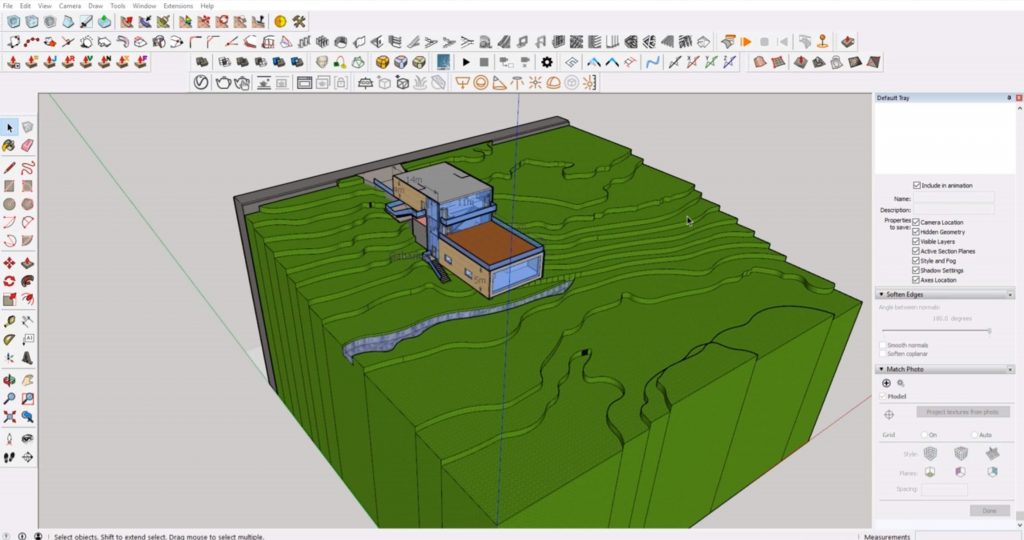The width and height of the screenshot is (1024, 540).
Task: Collapse the Match Photo panel
Action: 881,370
